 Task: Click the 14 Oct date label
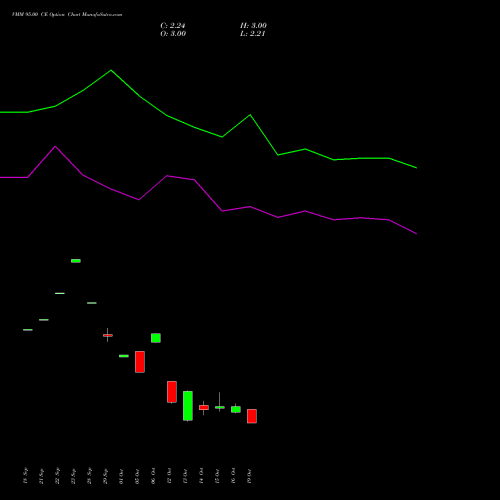[x=201, y=476]
